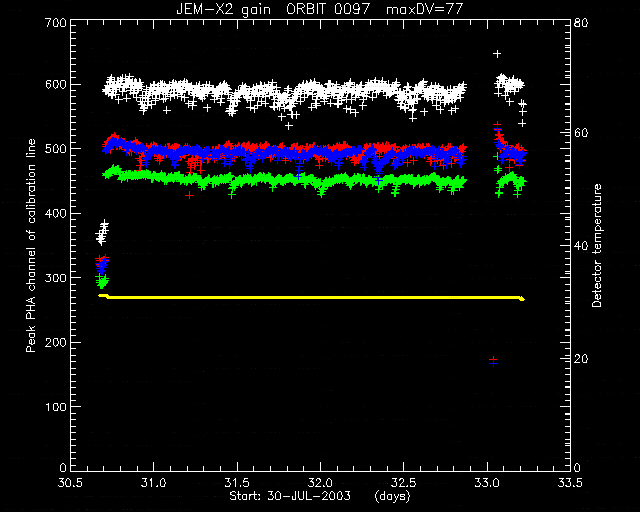Click the 'Peak PHA channel of calibration line' axis label
The image size is (640, 512).
[31, 246]
